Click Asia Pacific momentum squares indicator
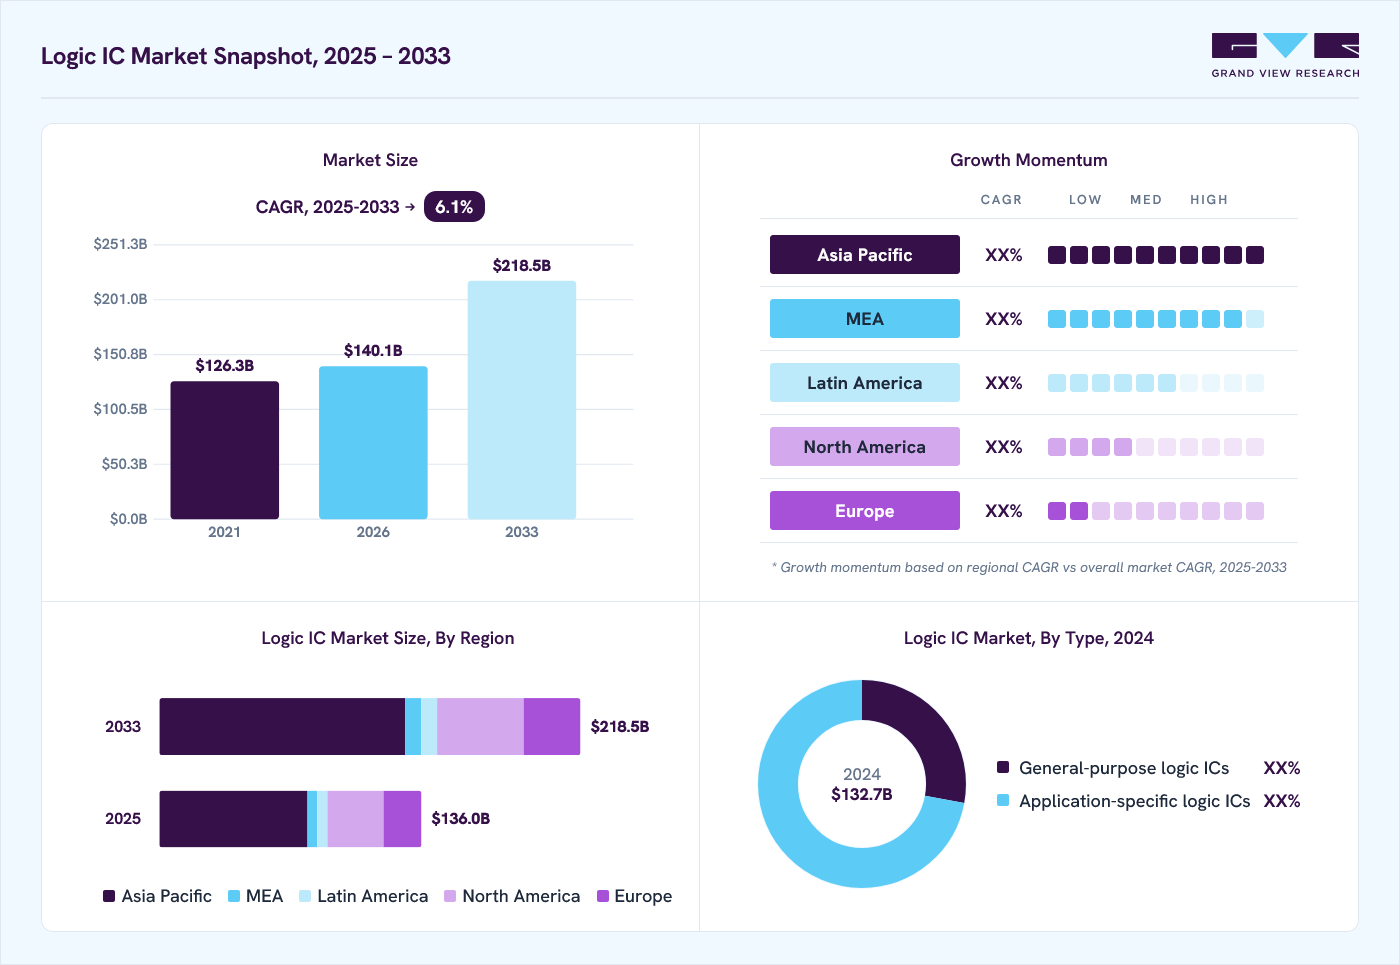The image size is (1400, 965). point(1156,255)
